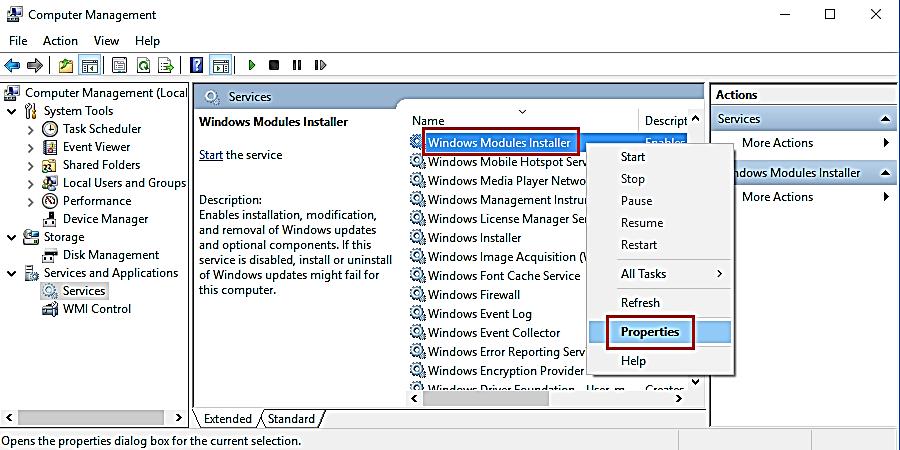Click the Refresh toolbar icon
Image resolution: width=900 pixels, height=450 pixels.
coord(143,65)
